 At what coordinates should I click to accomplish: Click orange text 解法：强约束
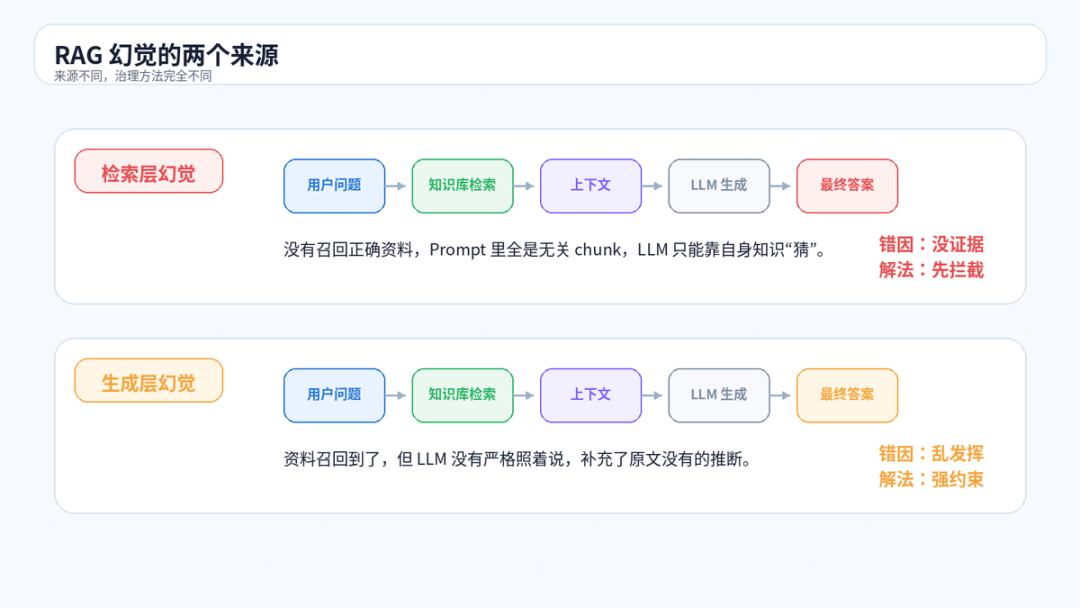pos(931,479)
